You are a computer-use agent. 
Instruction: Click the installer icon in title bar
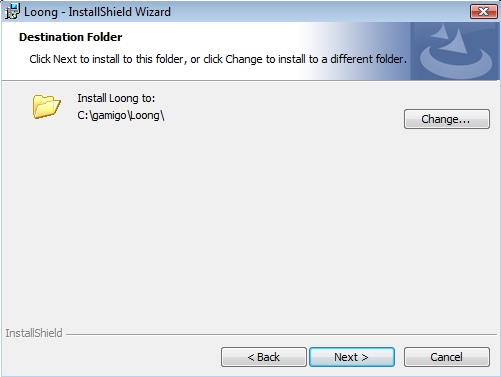click(13, 11)
